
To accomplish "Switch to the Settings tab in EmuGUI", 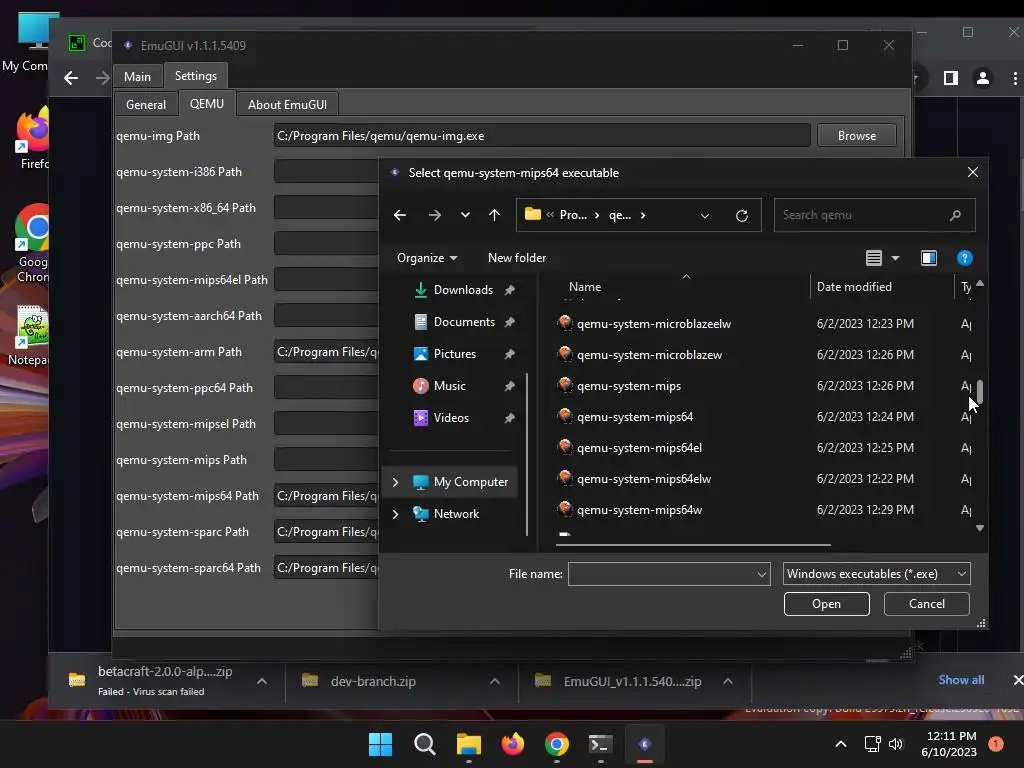I will 195,76.
